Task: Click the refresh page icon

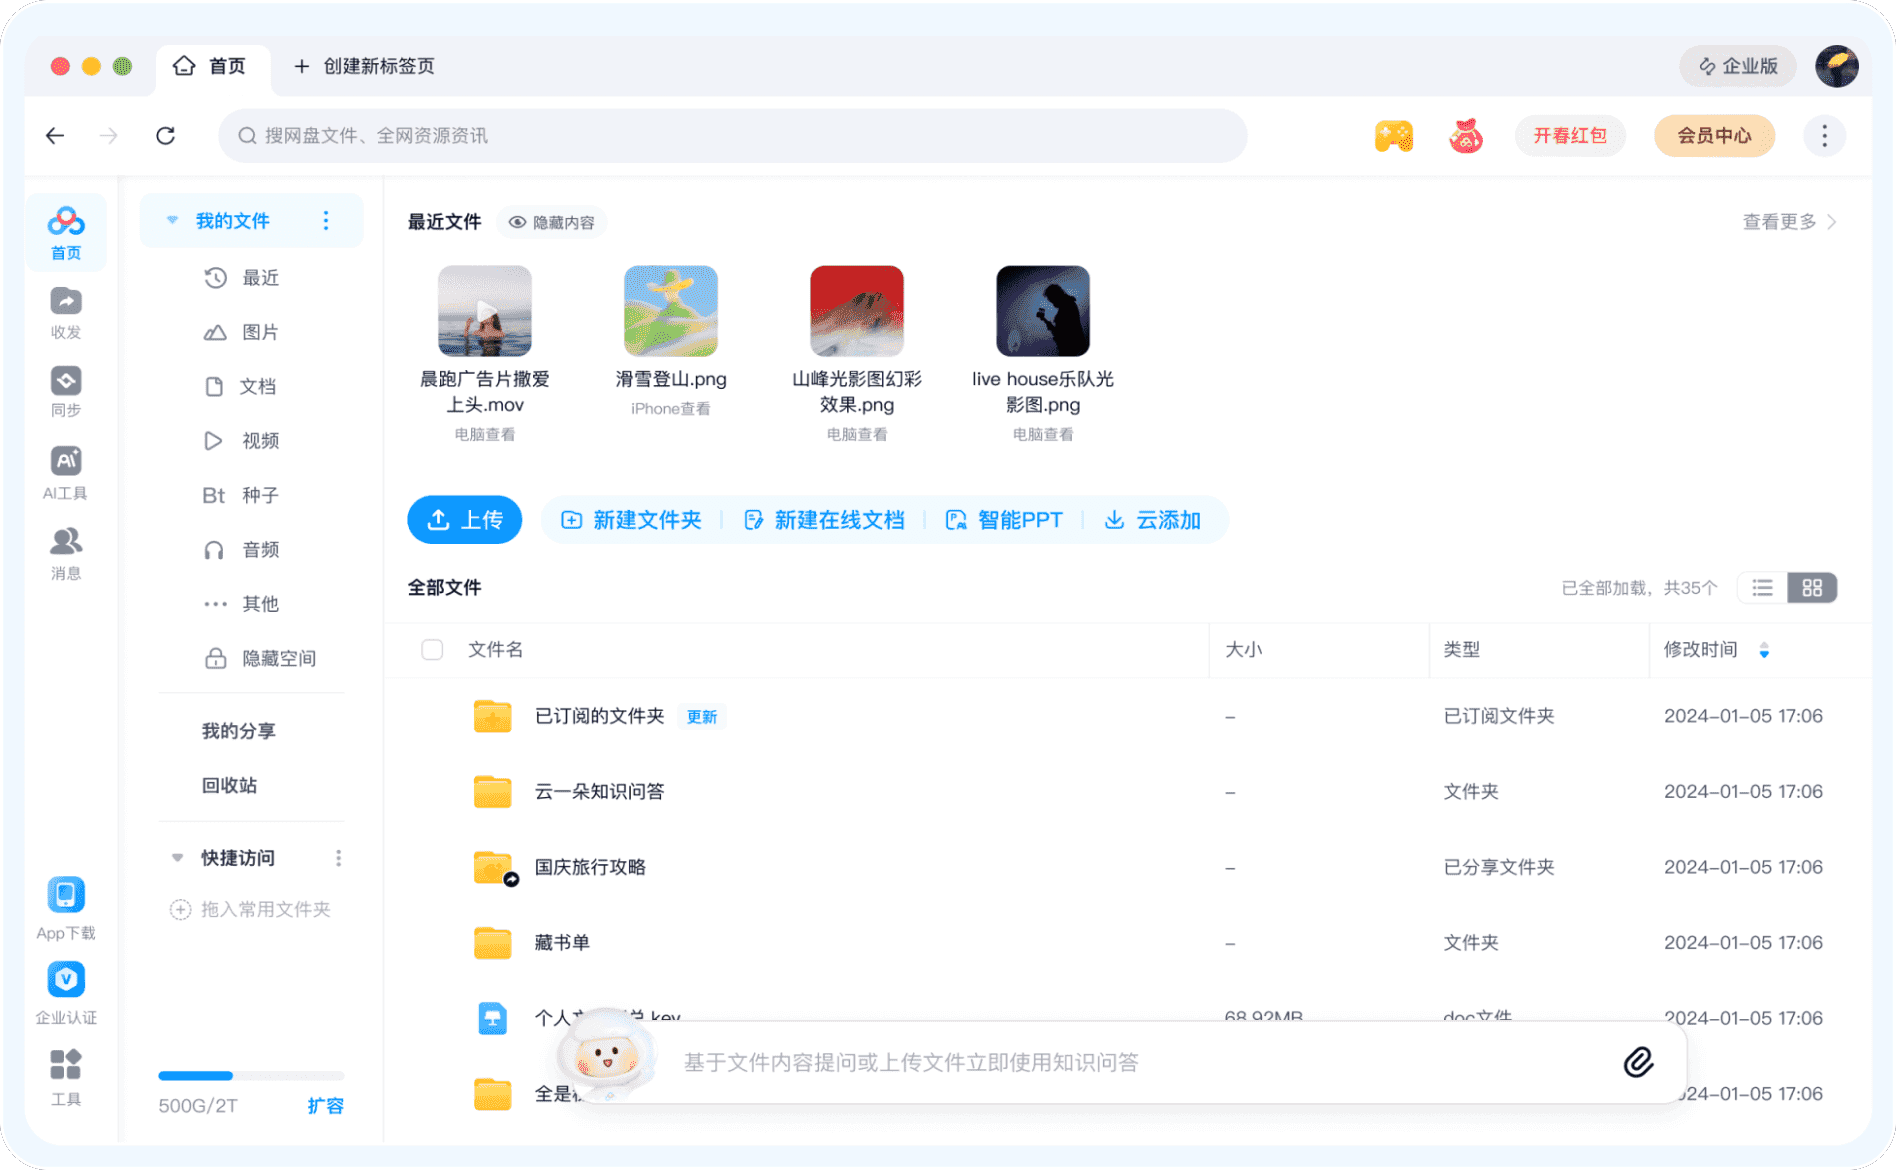Action: tap(166, 136)
